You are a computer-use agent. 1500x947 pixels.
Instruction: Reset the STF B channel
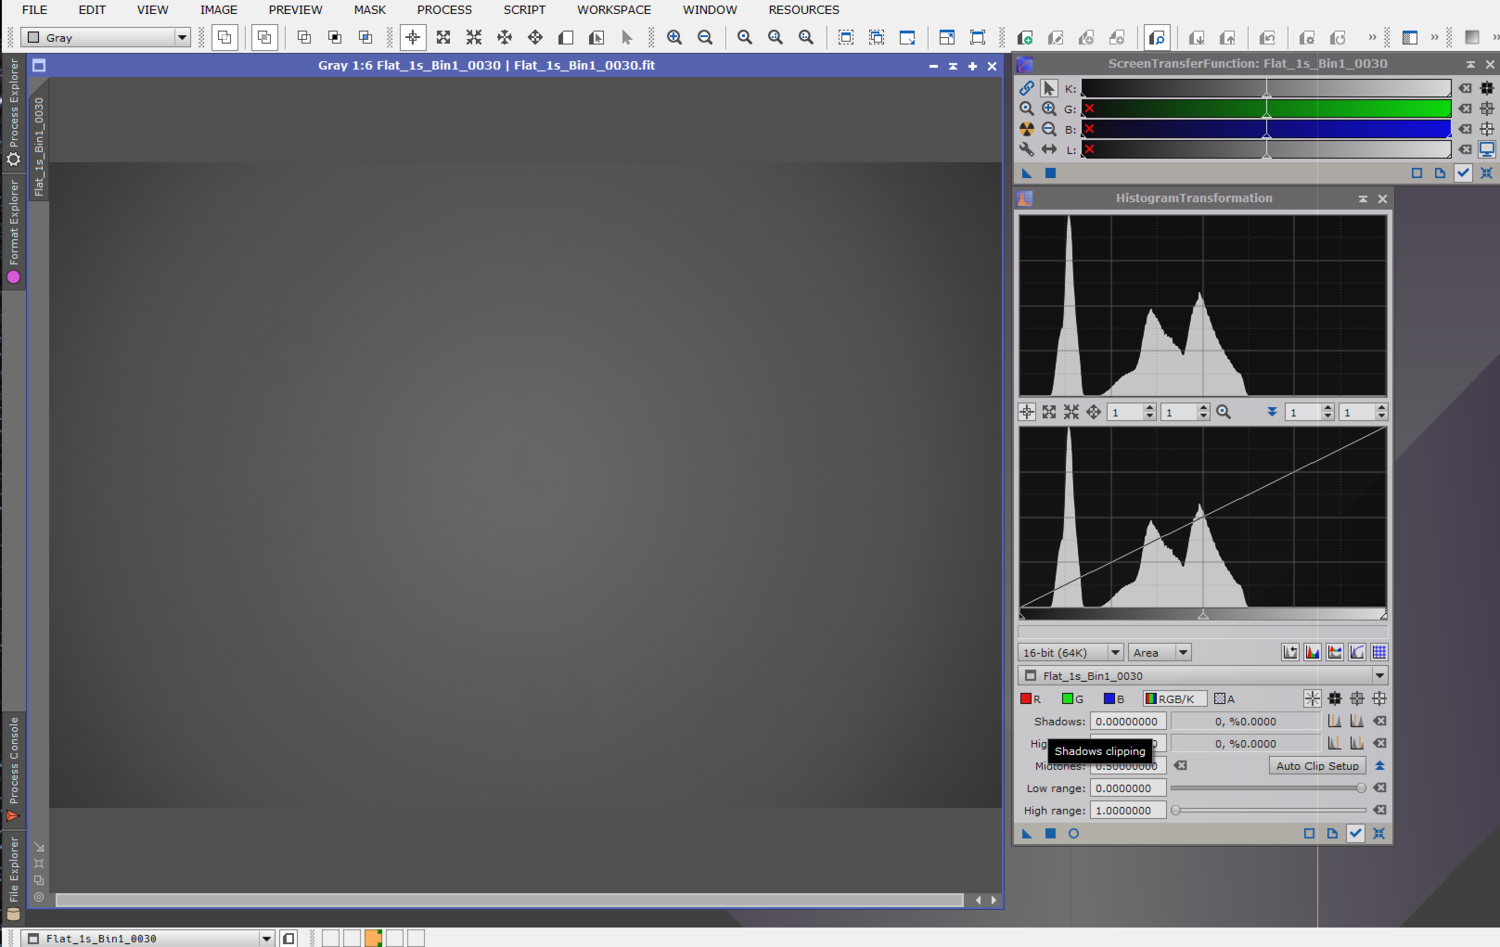pos(1465,129)
